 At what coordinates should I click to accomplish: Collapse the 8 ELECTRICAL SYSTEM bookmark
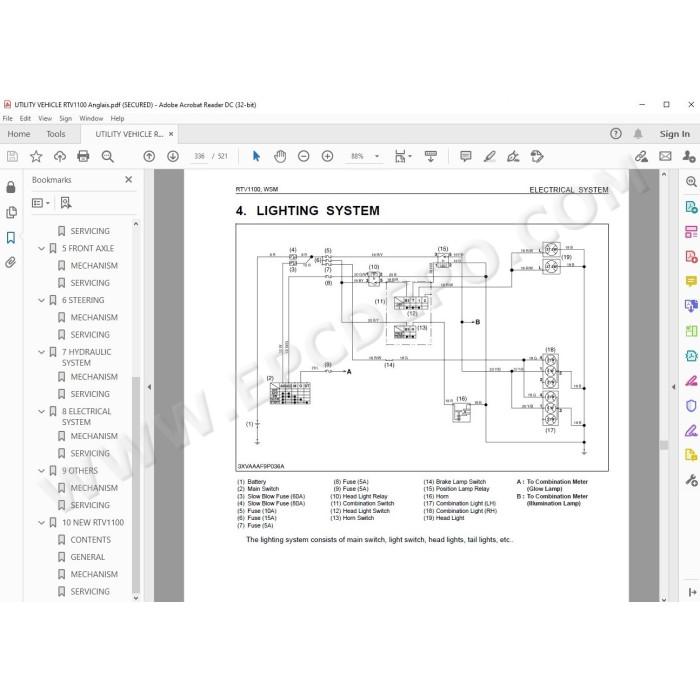[42, 411]
